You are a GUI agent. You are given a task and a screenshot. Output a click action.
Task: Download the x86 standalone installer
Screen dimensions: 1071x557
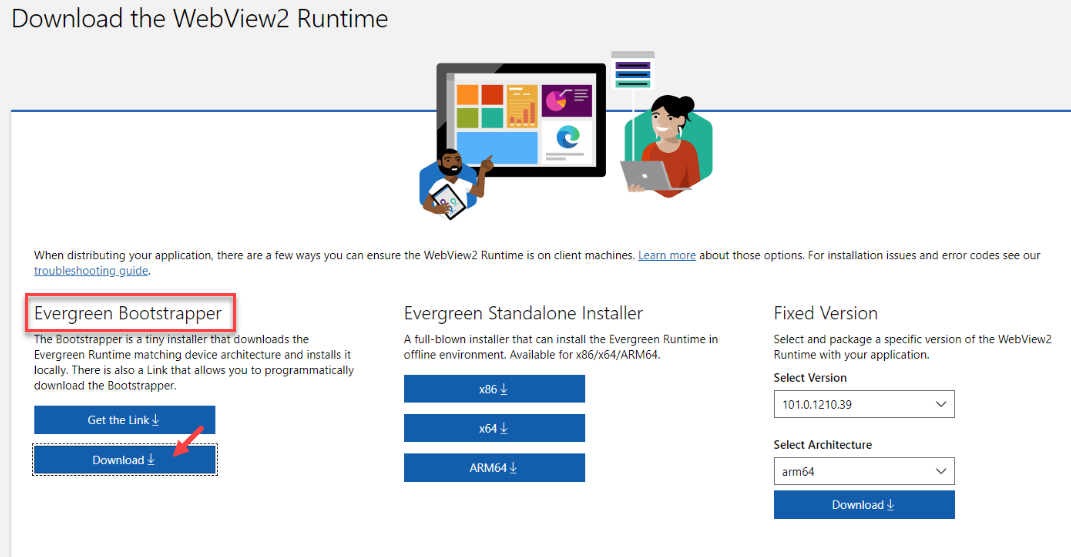[494, 389]
